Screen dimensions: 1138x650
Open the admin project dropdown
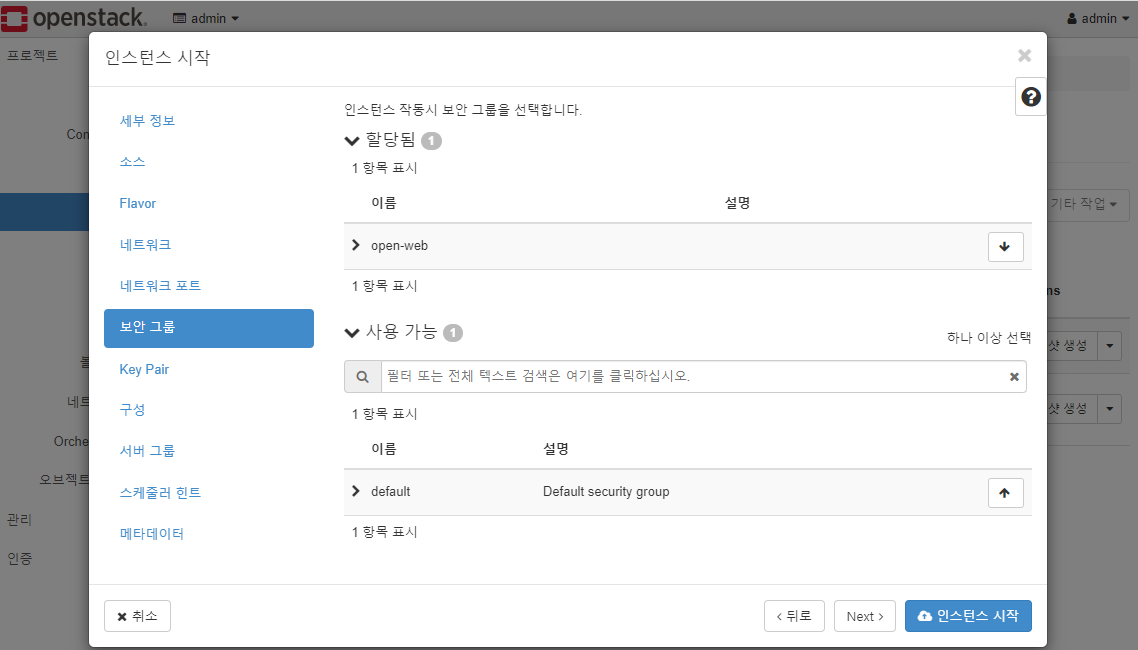point(206,18)
